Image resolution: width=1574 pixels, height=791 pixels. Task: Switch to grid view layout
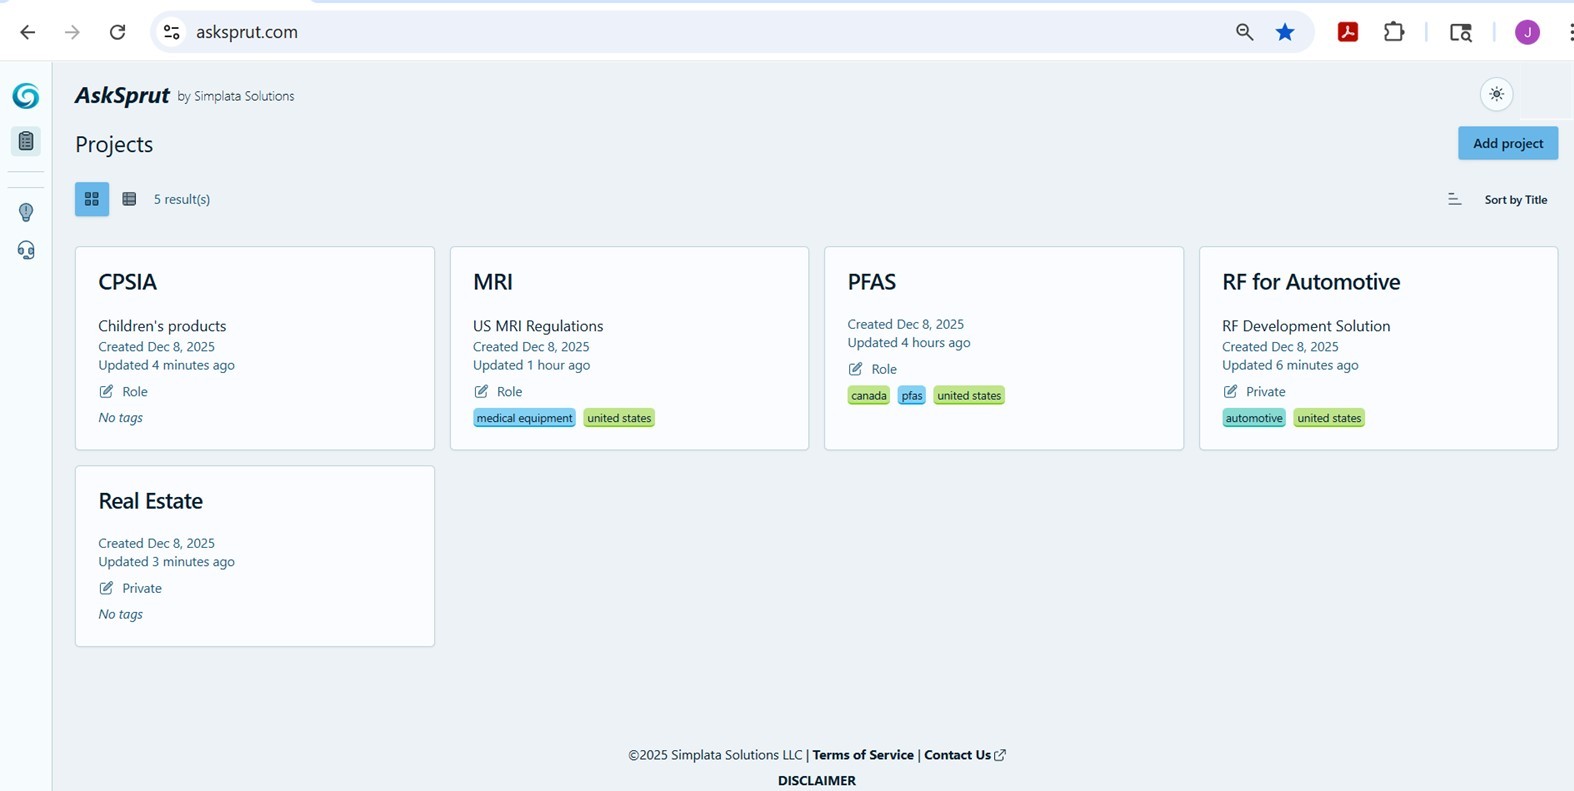click(92, 199)
